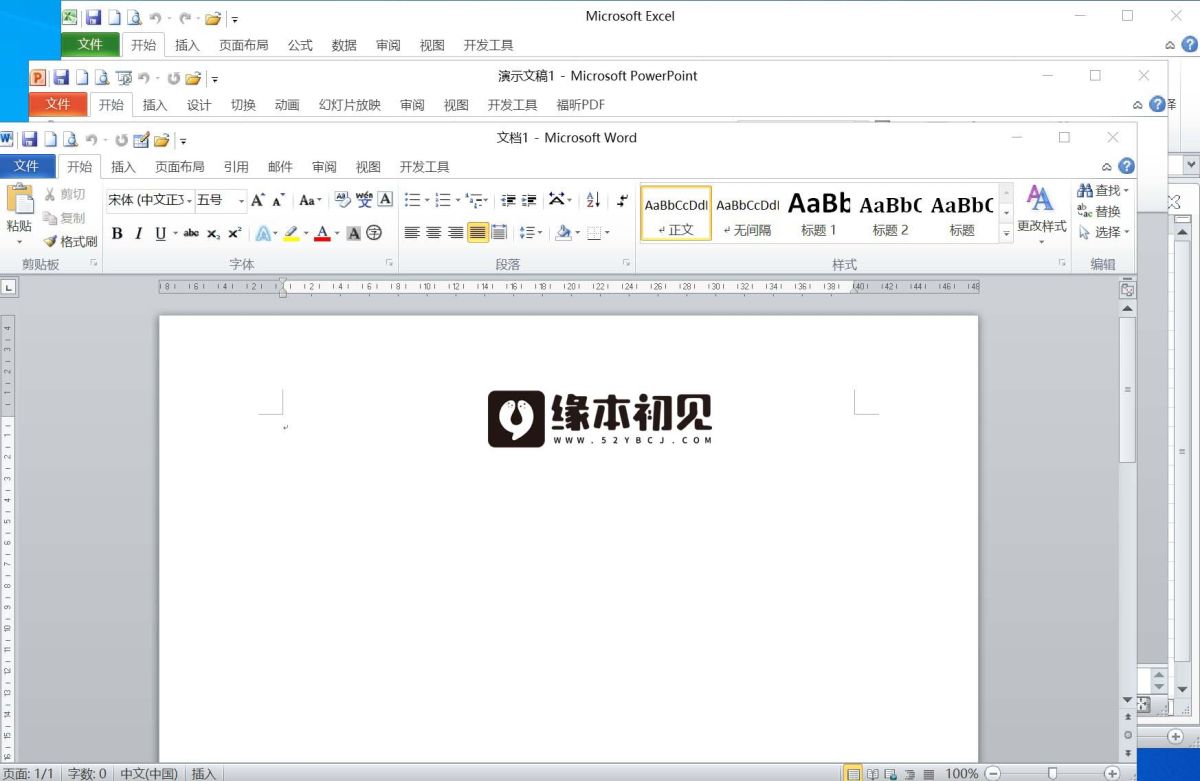Click the Sort (A–Z) icon
This screenshot has width=1200, height=781.
(592, 200)
